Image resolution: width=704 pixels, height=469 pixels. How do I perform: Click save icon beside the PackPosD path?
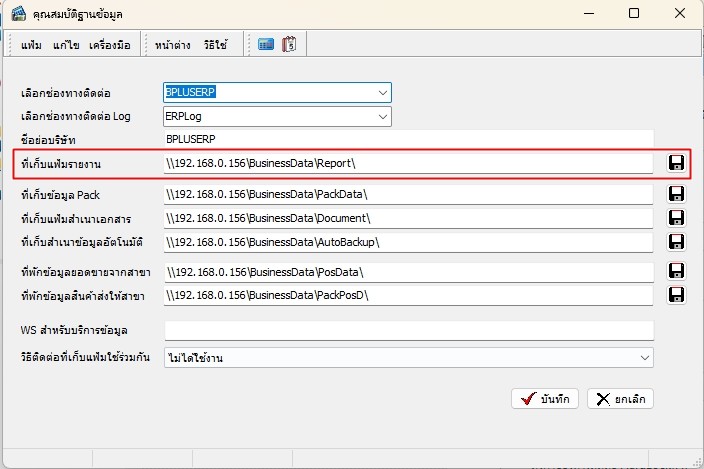click(x=676, y=294)
